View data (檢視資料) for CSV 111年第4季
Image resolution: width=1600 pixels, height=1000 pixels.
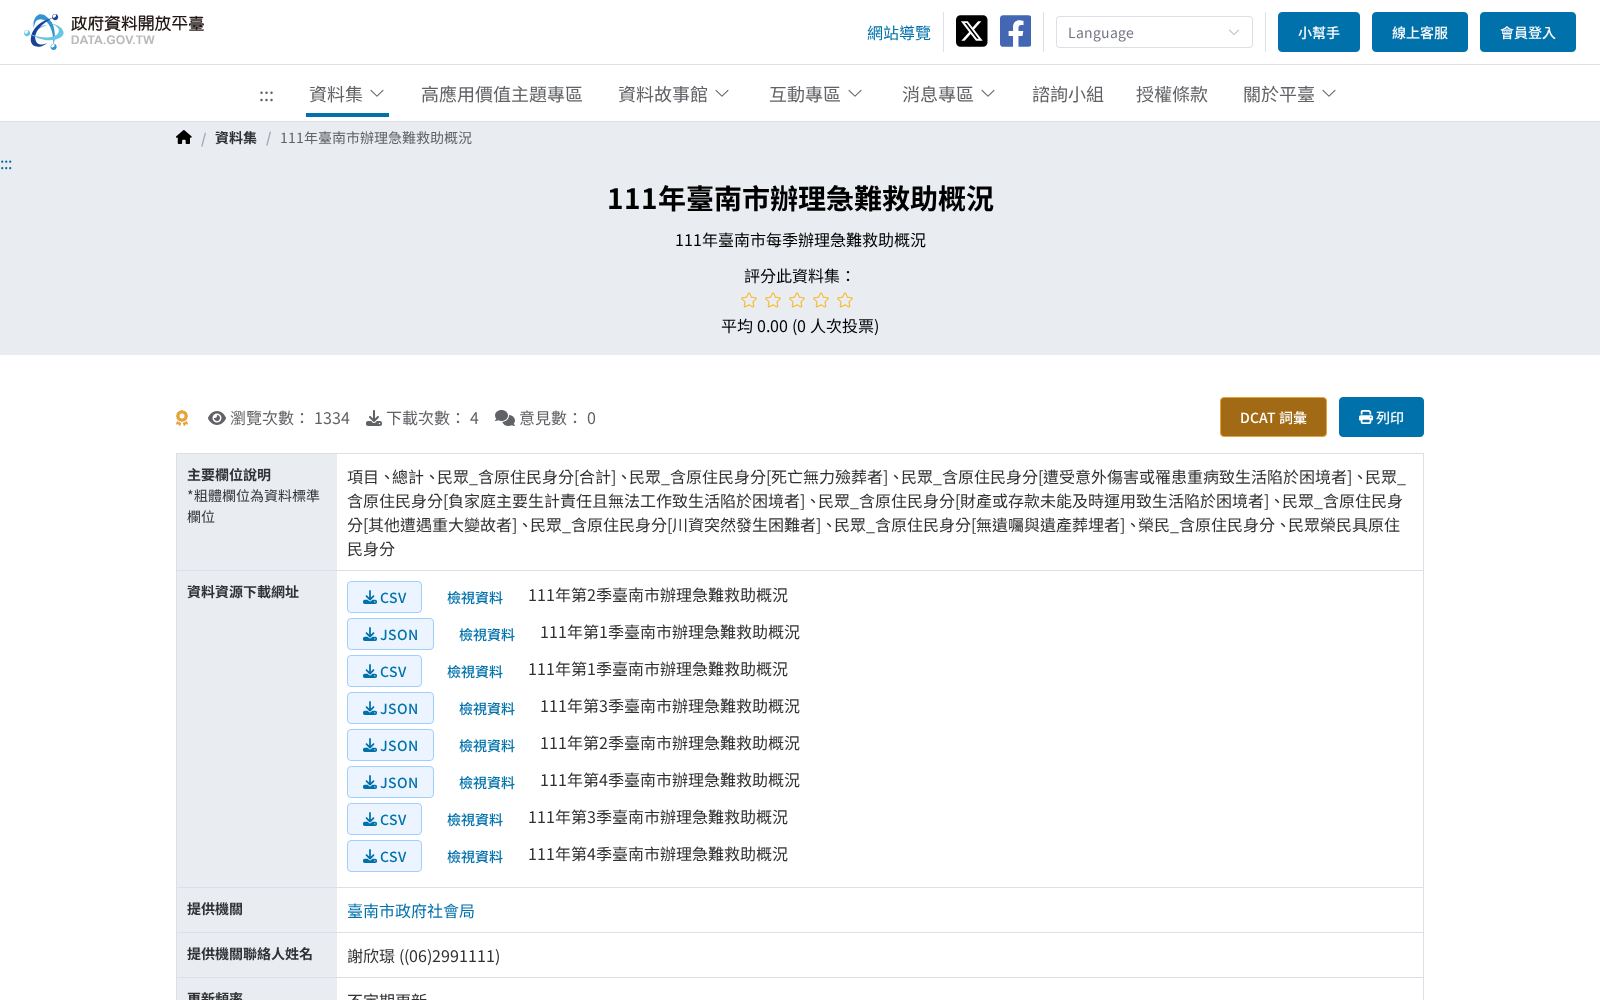coord(475,857)
